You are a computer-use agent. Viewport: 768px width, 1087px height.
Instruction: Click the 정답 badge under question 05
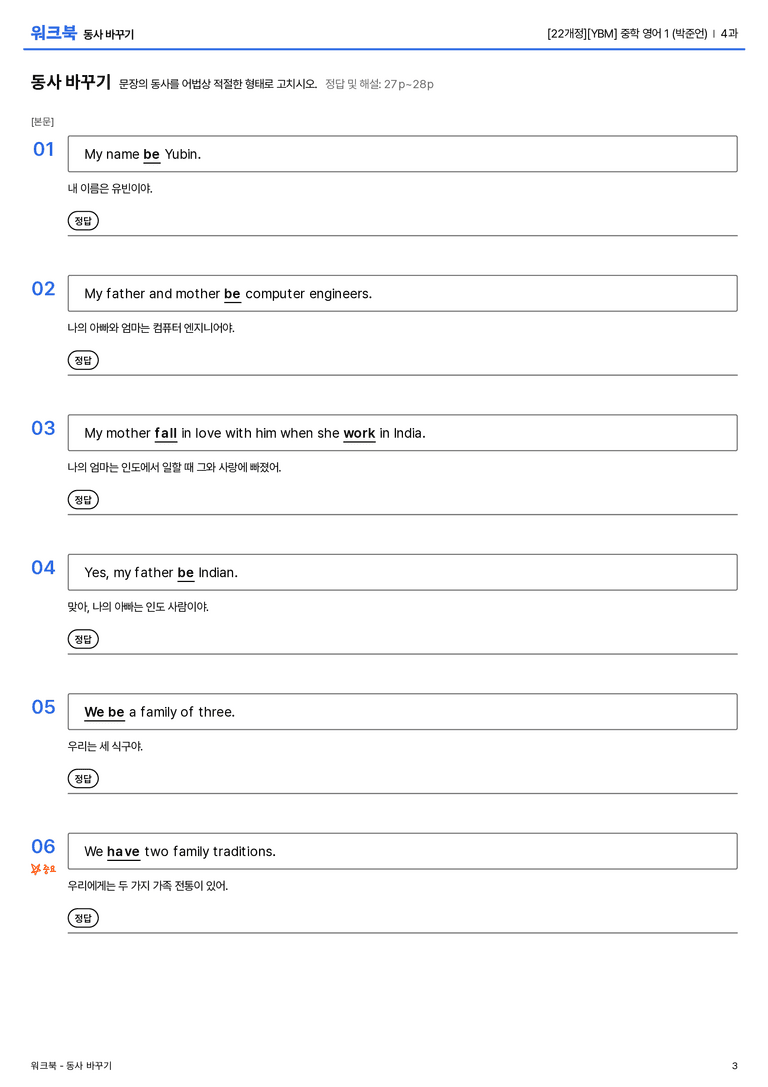pyautogui.click(x=83, y=778)
